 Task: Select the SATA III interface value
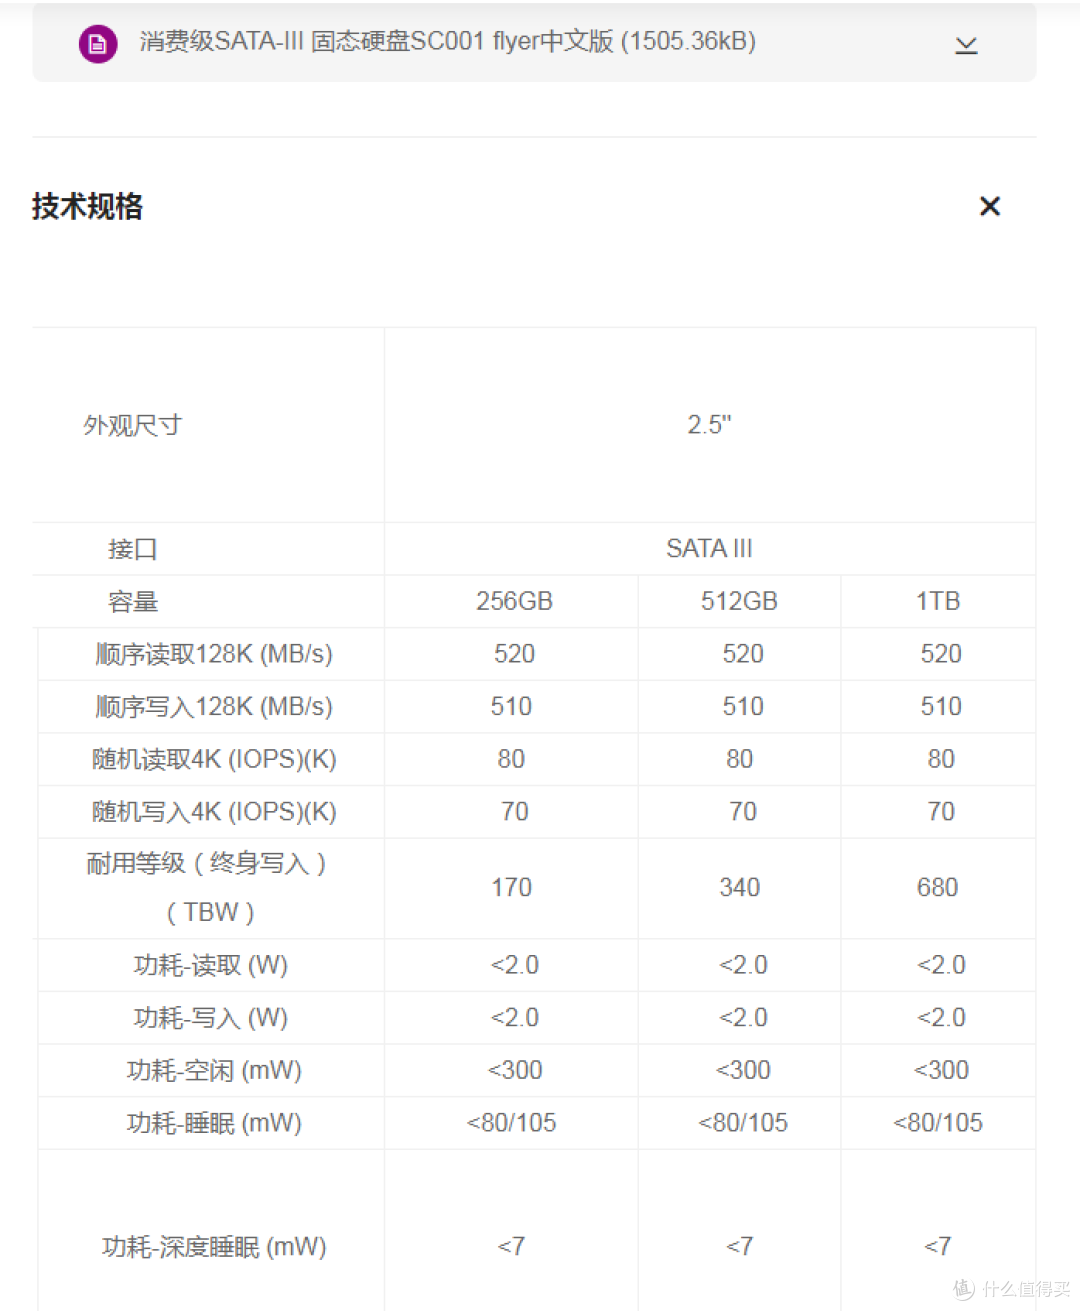click(x=709, y=549)
